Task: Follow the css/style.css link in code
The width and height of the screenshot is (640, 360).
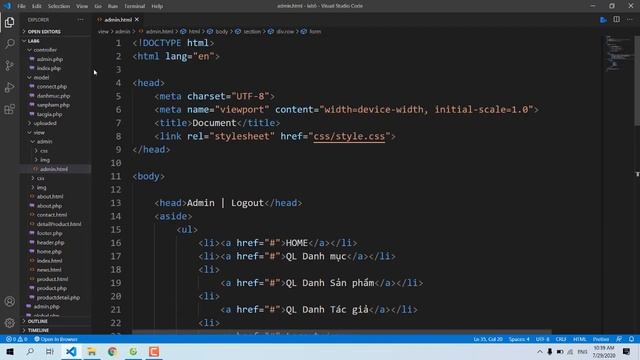Action: coord(349,136)
